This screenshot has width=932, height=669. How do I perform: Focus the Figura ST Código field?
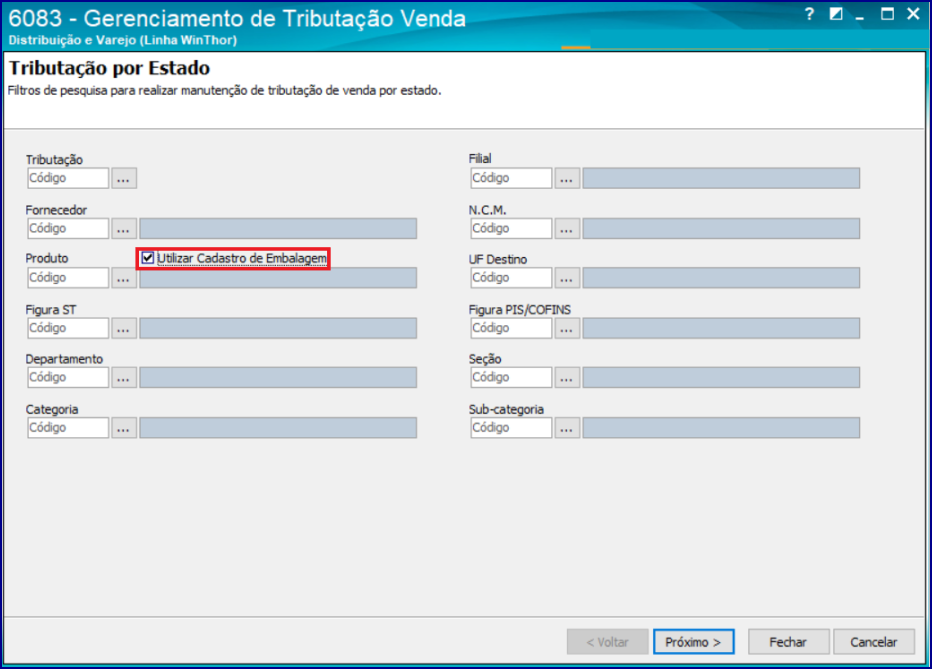coord(68,328)
